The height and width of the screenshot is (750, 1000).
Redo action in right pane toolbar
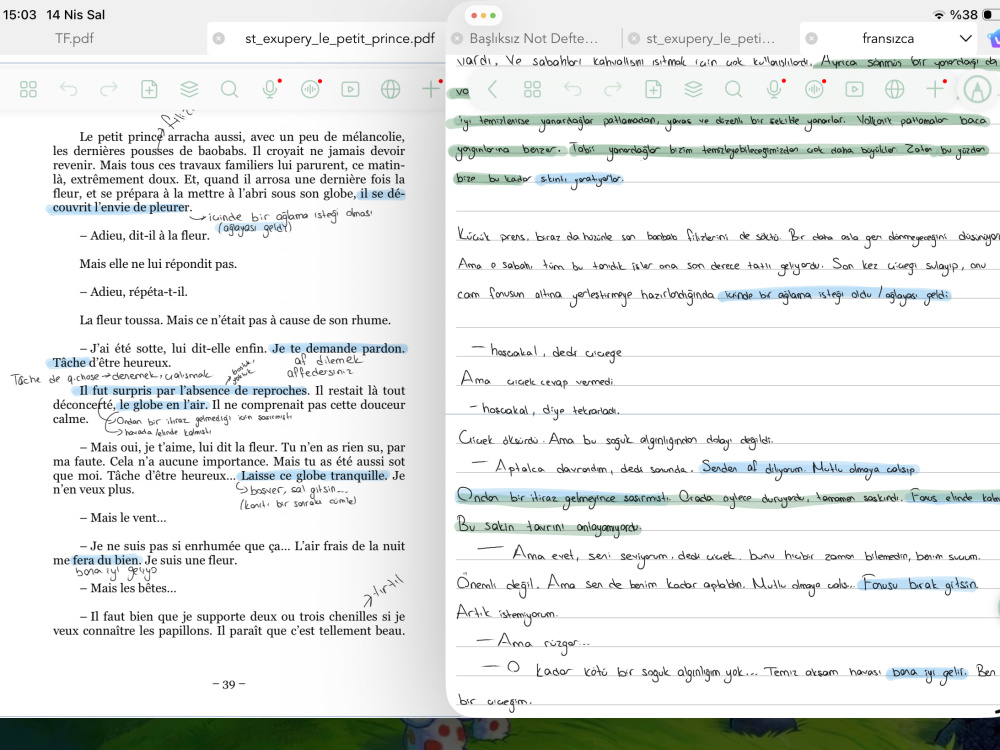pyautogui.click(x=613, y=89)
